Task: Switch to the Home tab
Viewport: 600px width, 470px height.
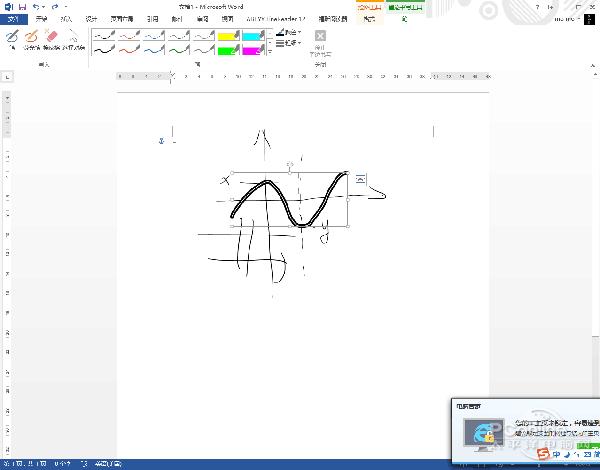Action: pyautogui.click(x=41, y=19)
